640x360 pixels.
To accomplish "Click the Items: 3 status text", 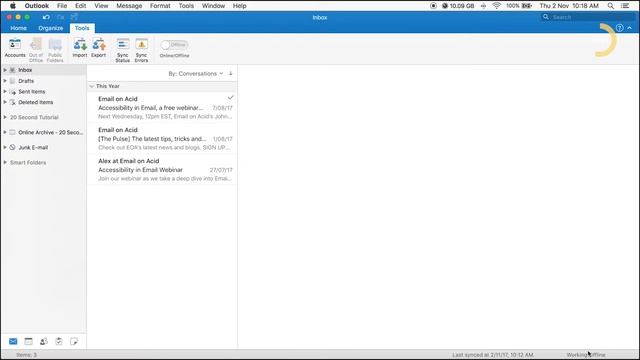I will pos(27,355).
